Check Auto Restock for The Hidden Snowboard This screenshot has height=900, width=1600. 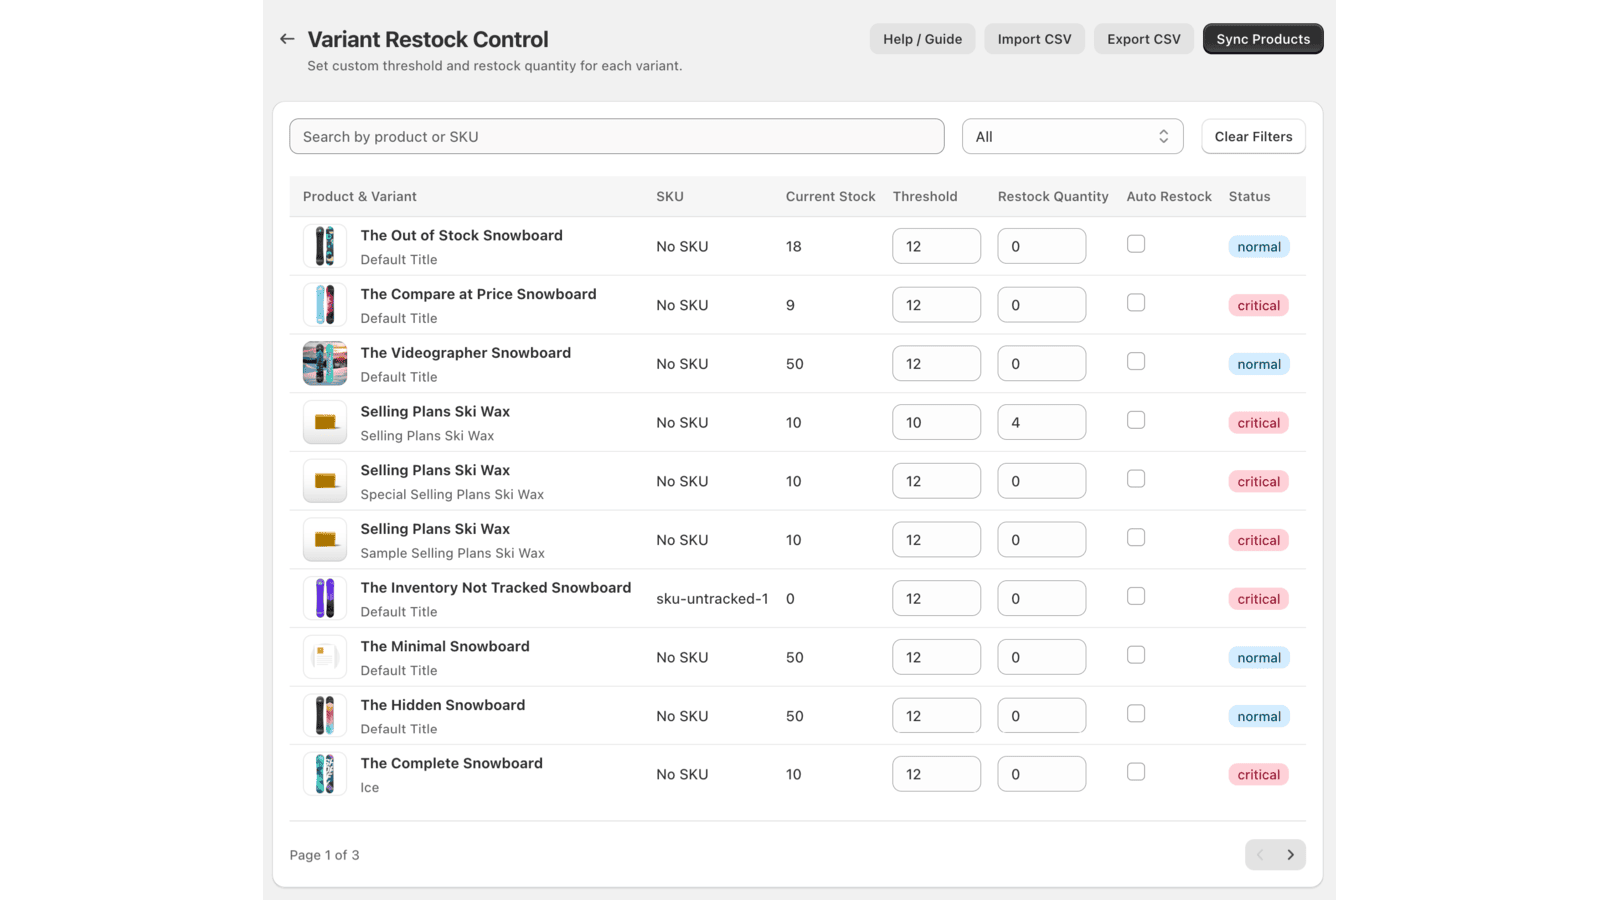(x=1136, y=714)
